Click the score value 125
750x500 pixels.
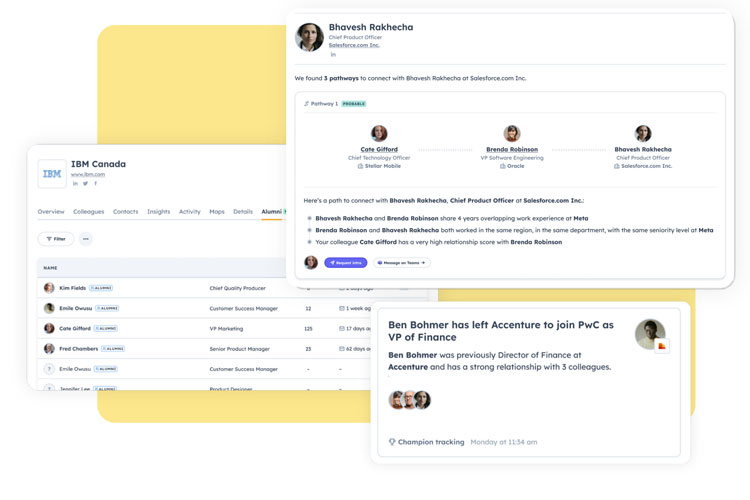(x=309, y=329)
